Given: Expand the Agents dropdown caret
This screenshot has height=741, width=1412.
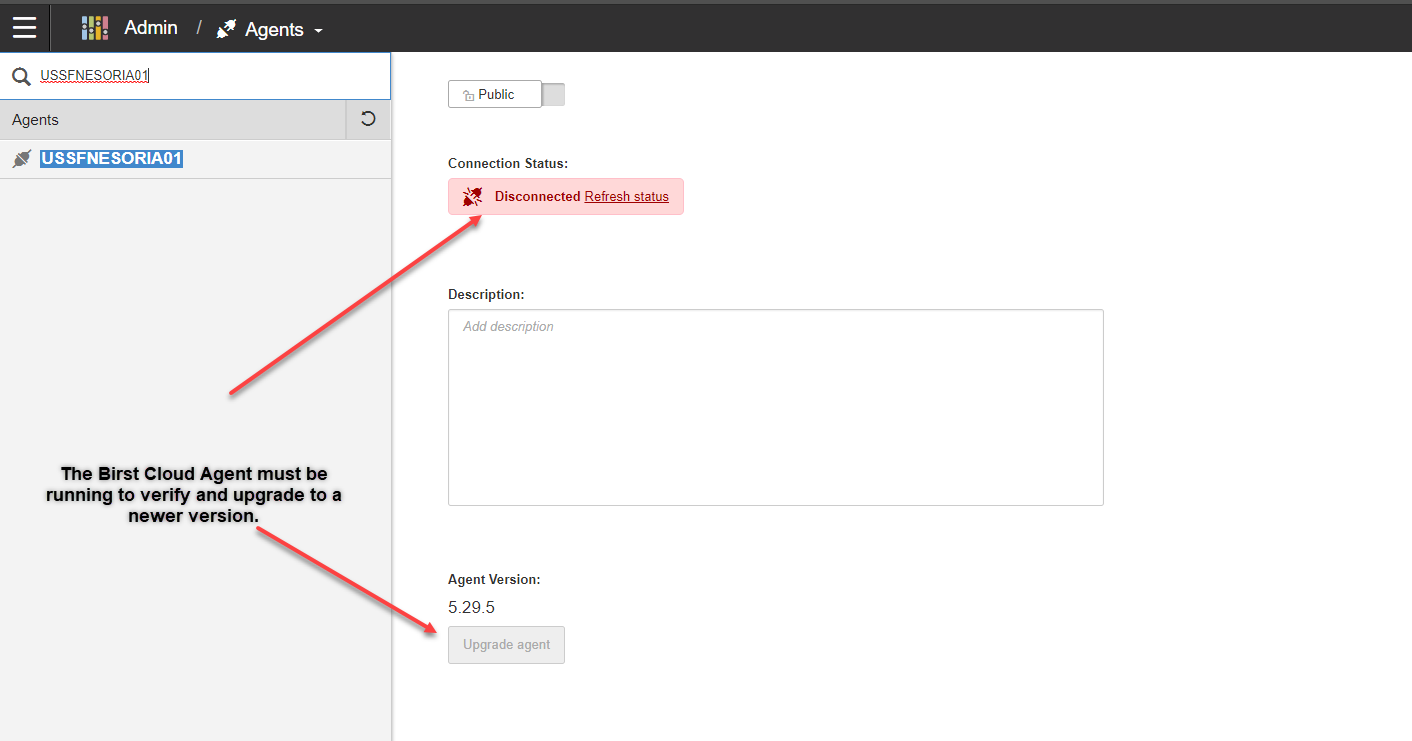Looking at the screenshot, I should click(319, 31).
